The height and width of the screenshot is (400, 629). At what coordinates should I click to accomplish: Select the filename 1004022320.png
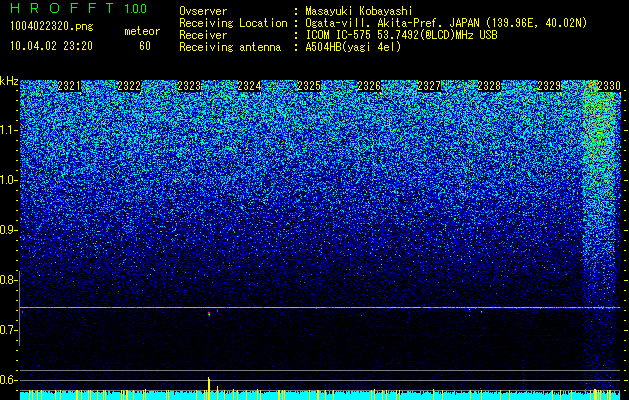click(x=51, y=26)
